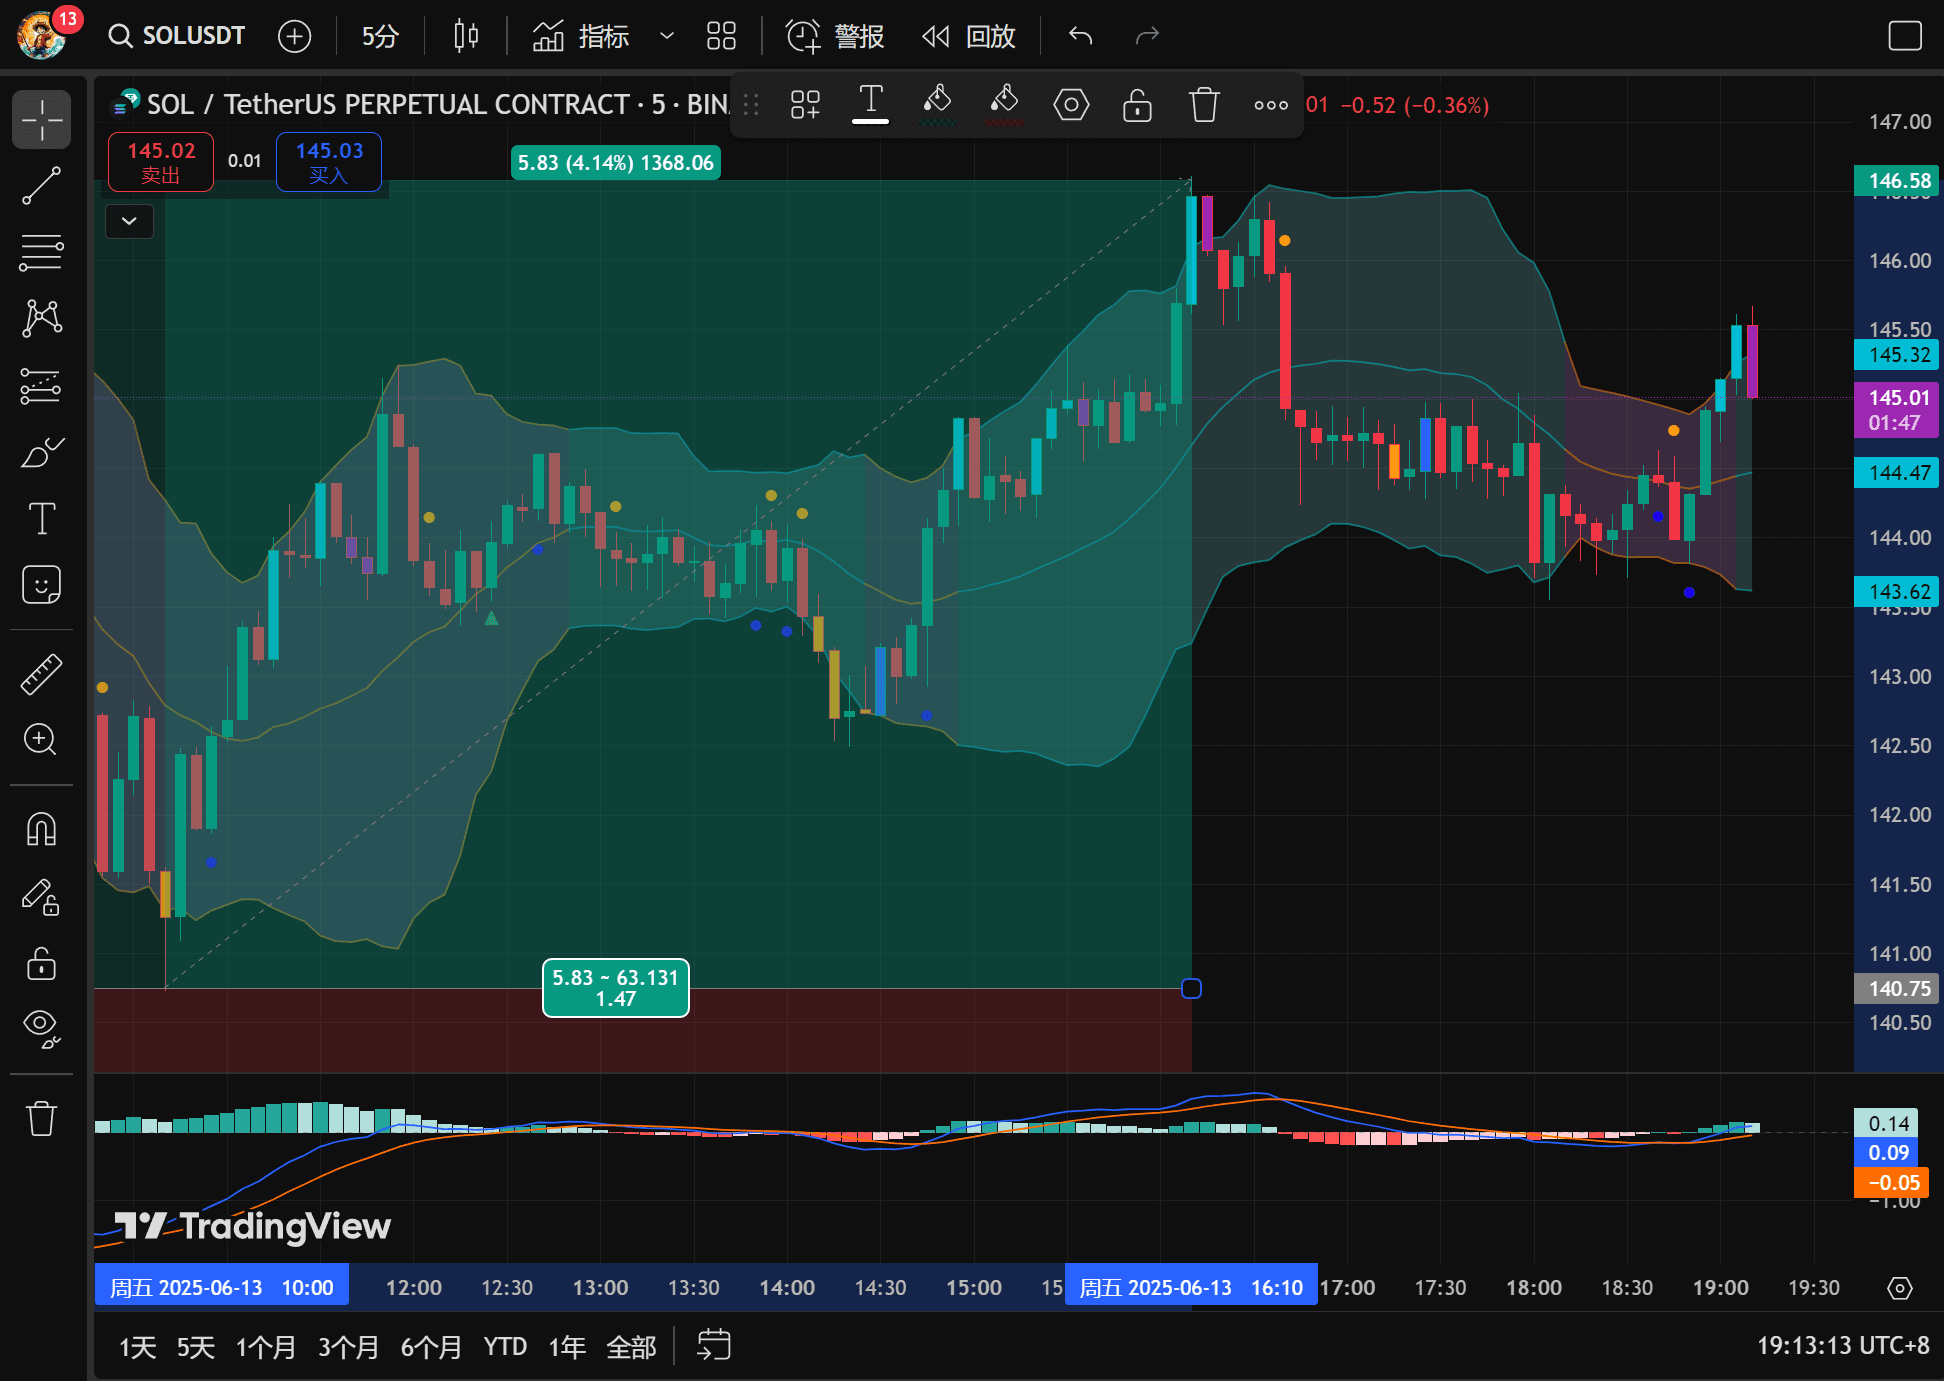Select the 1天 date range
This screenshot has width=1944, height=1381.
click(137, 1347)
